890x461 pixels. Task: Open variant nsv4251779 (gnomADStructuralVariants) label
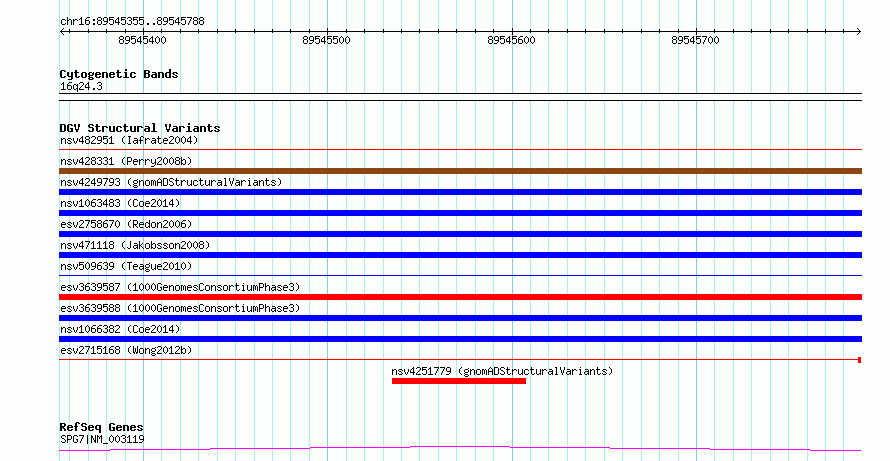pos(502,371)
